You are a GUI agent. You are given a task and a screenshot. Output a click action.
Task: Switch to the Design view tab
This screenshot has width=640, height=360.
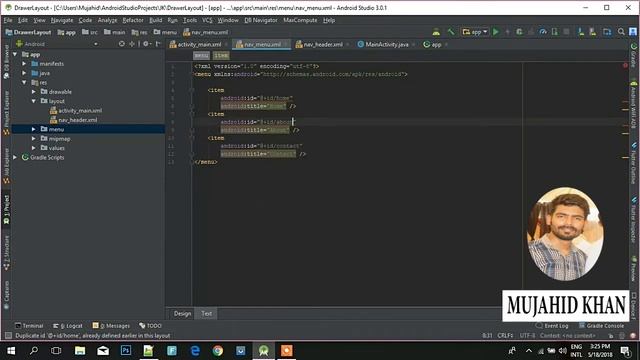click(182, 313)
